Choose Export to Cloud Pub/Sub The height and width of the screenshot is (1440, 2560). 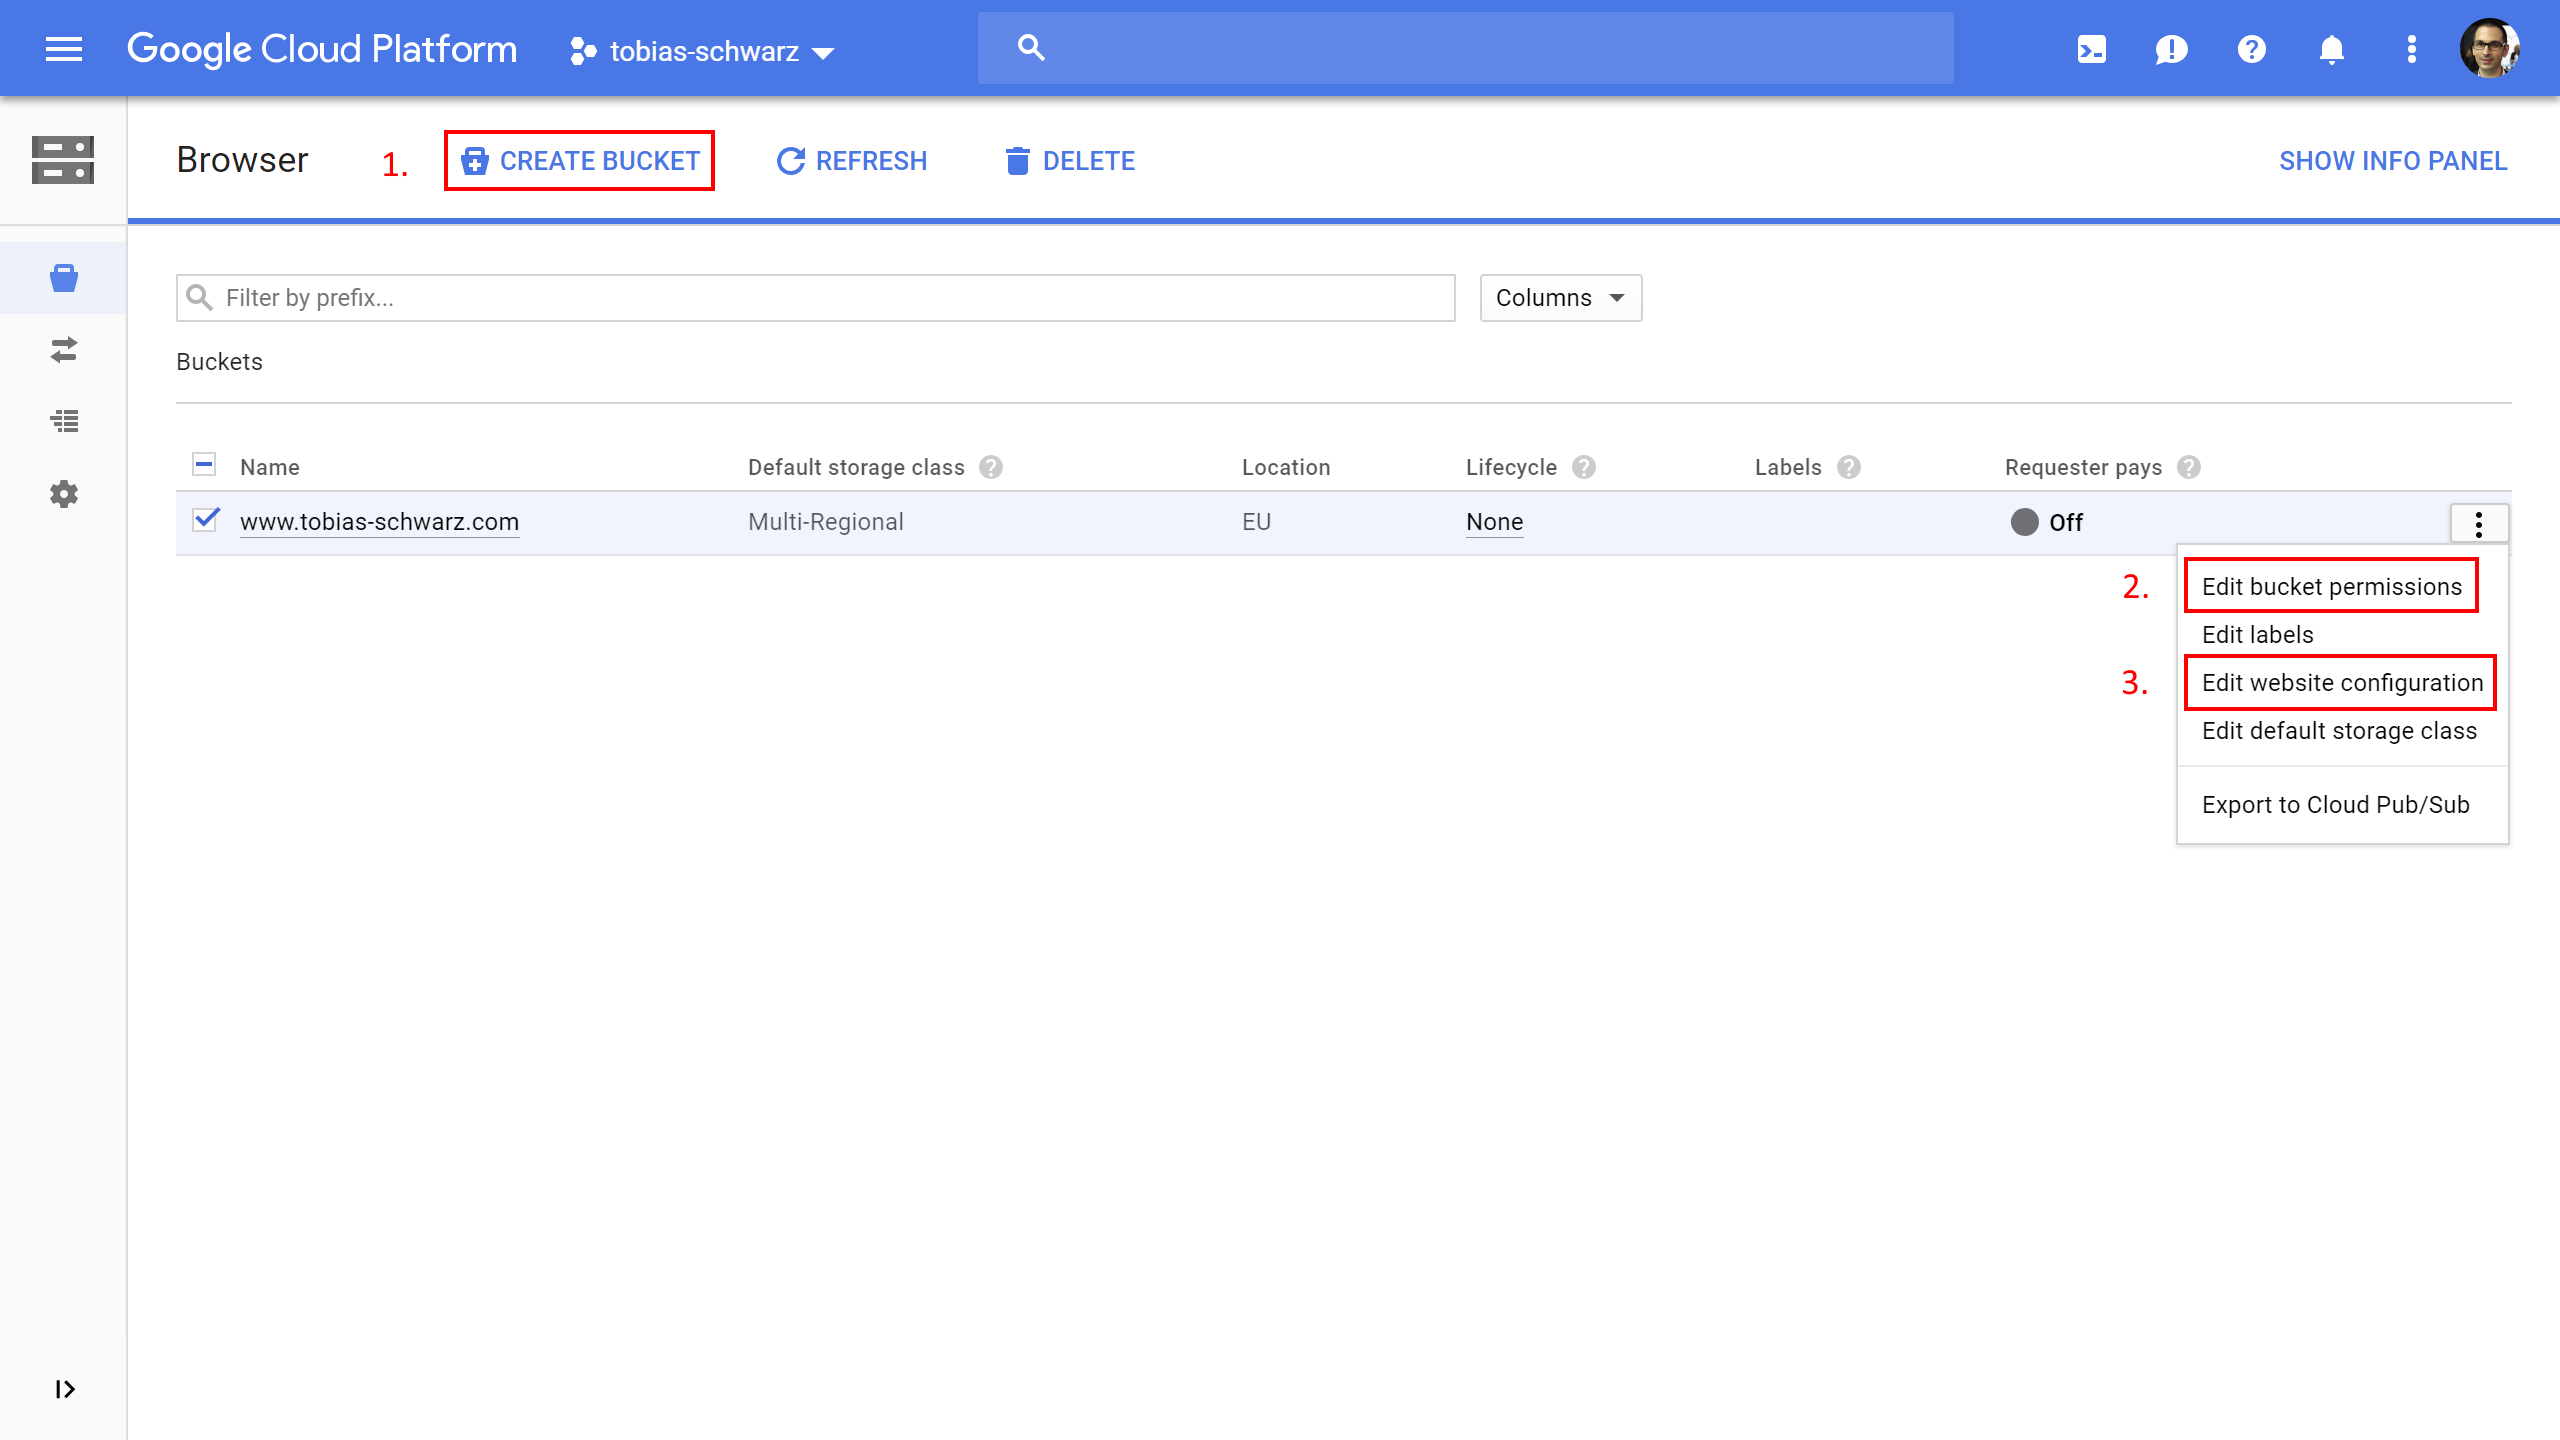tap(2342, 805)
